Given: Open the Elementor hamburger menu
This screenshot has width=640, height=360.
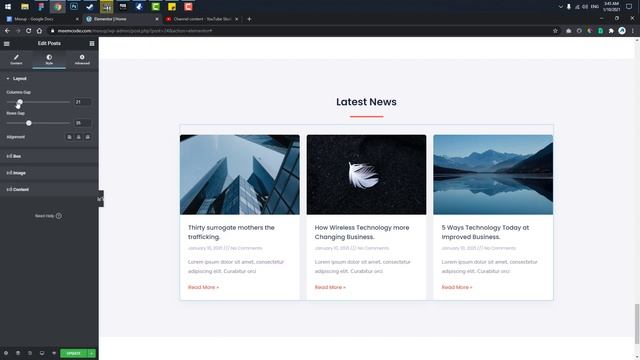Looking at the screenshot, I should point(7,44).
